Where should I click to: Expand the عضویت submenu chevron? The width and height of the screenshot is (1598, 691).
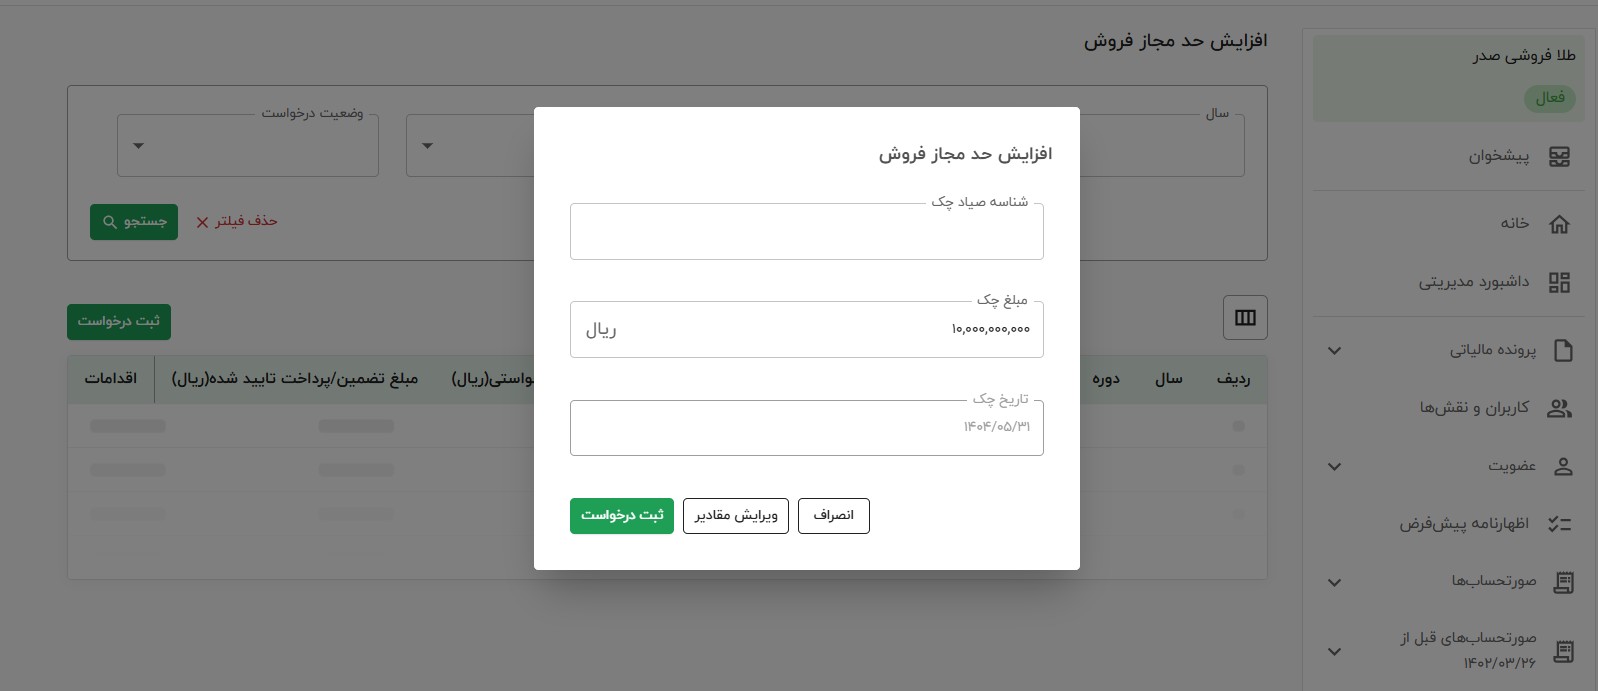point(1334,467)
